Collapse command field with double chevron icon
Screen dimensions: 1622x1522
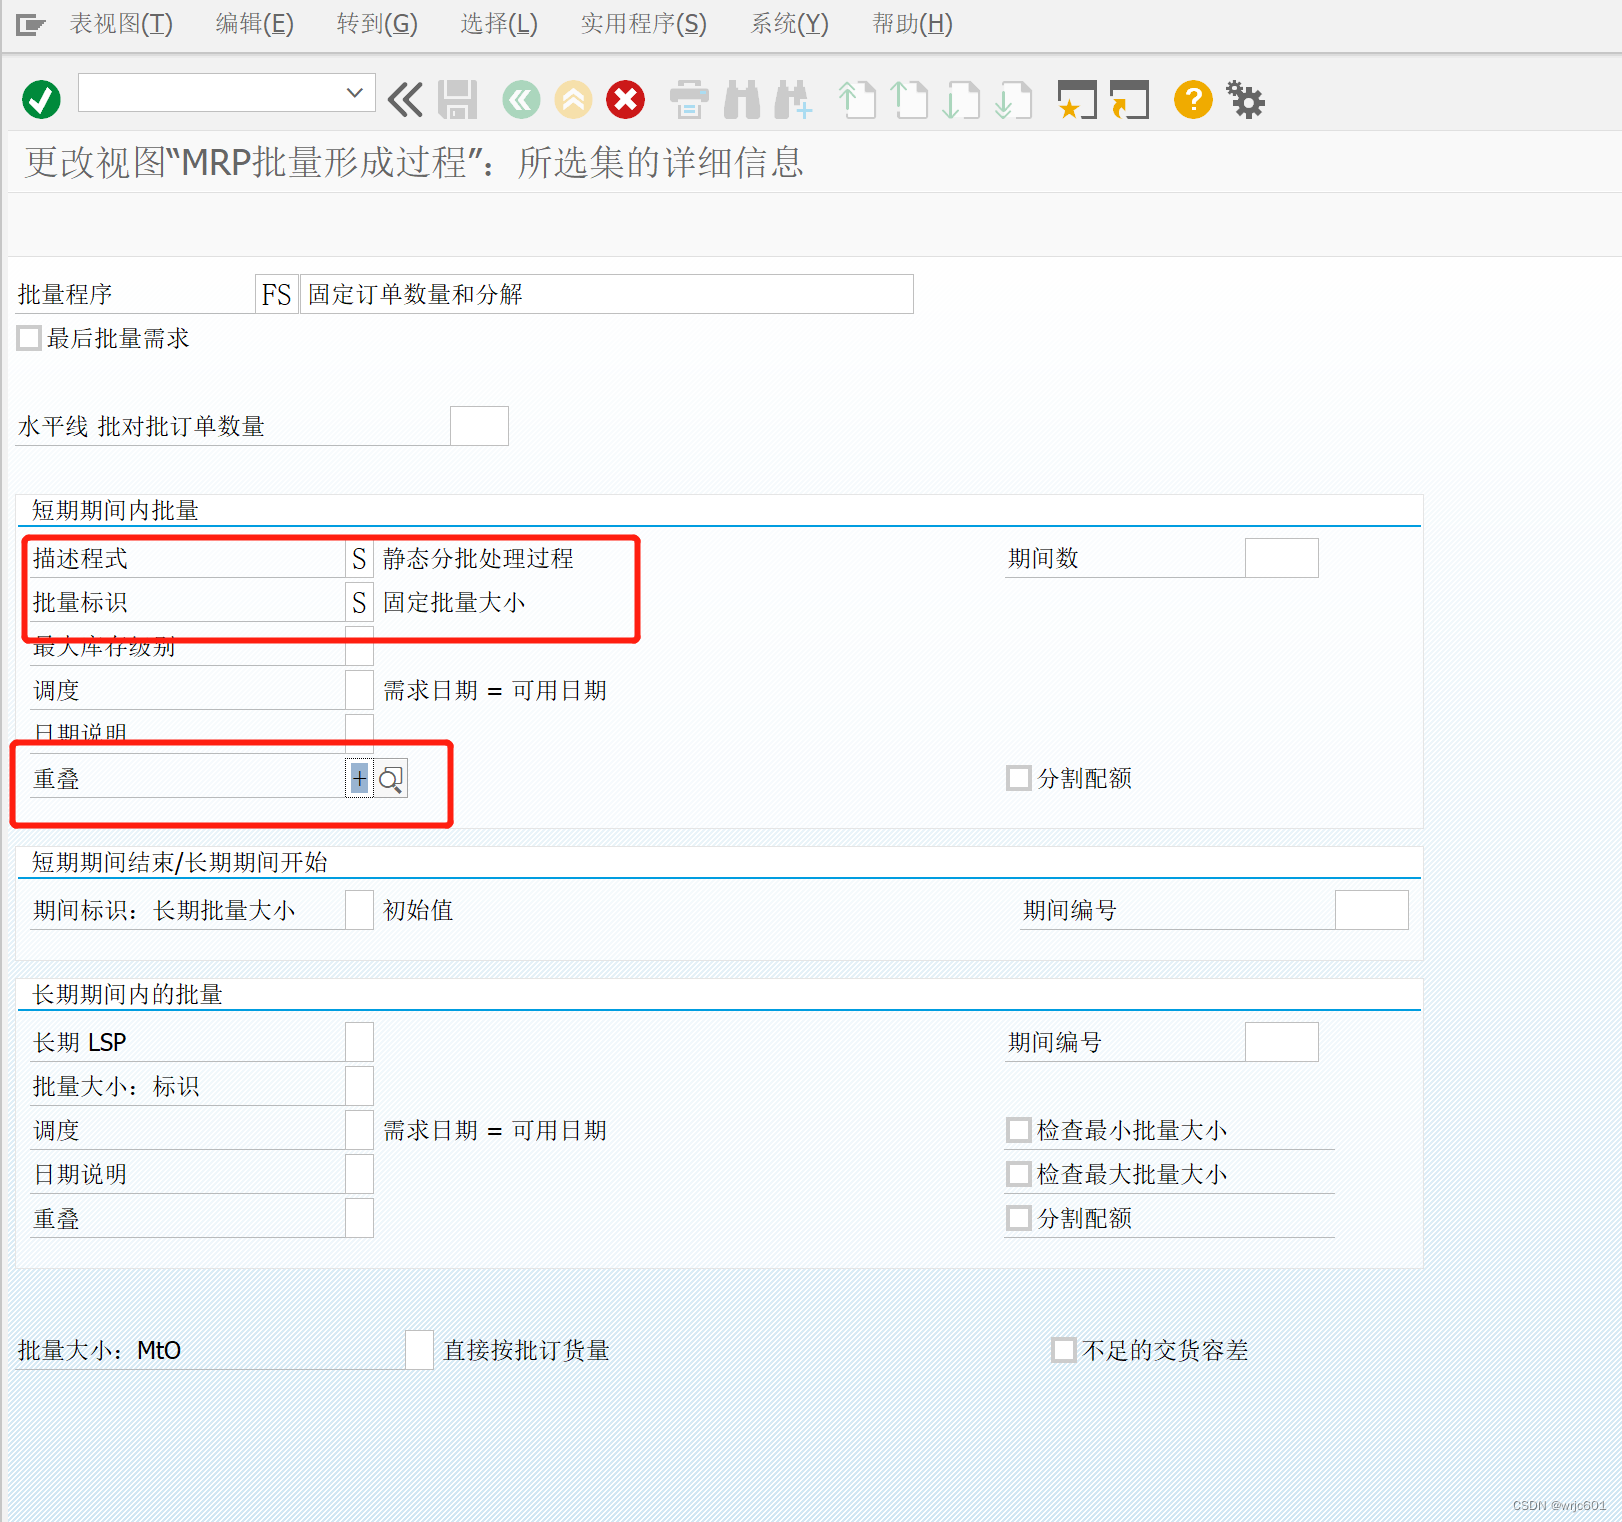(405, 99)
